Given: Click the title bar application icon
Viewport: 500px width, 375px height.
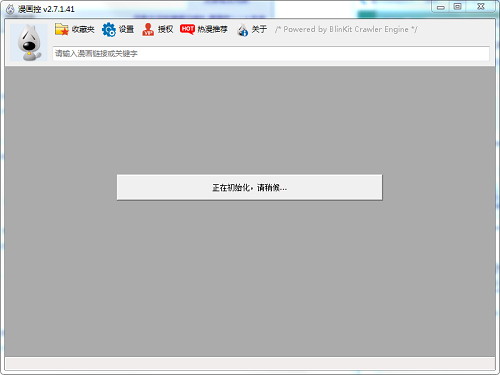Looking at the screenshot, I should [x=10, y=9].
